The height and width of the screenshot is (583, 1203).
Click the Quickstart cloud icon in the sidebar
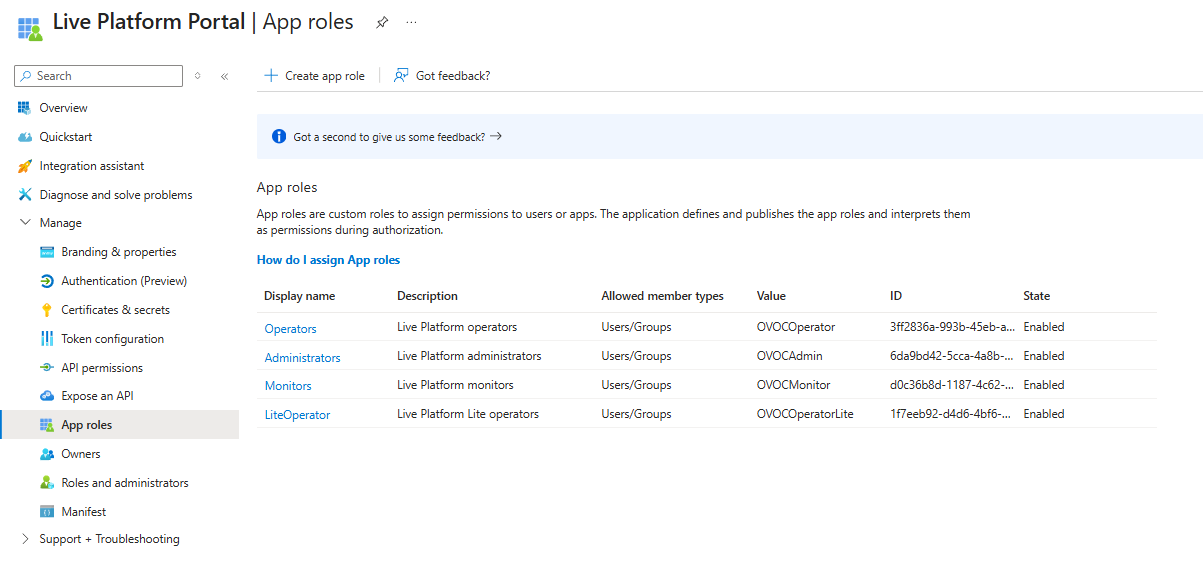tap(25, 137)
